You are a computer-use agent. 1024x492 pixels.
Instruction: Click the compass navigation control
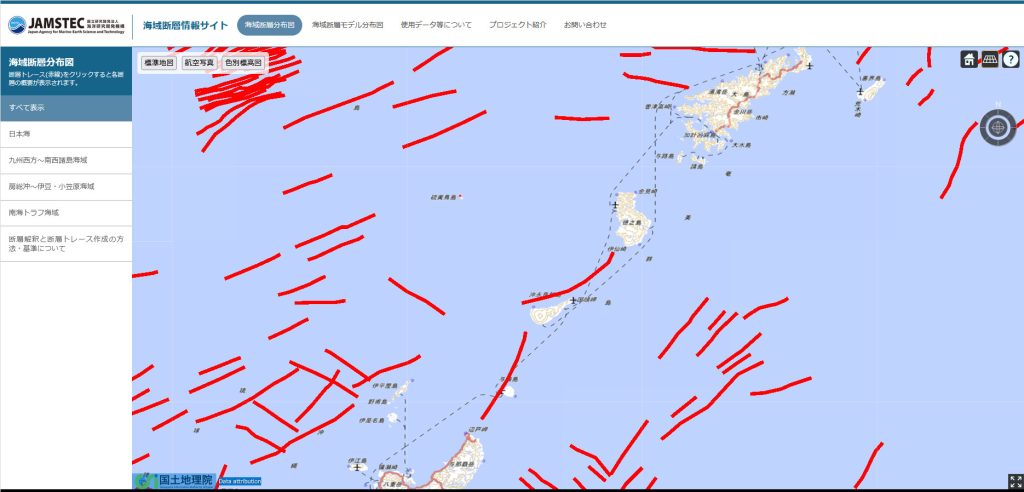tap(997, 127)
